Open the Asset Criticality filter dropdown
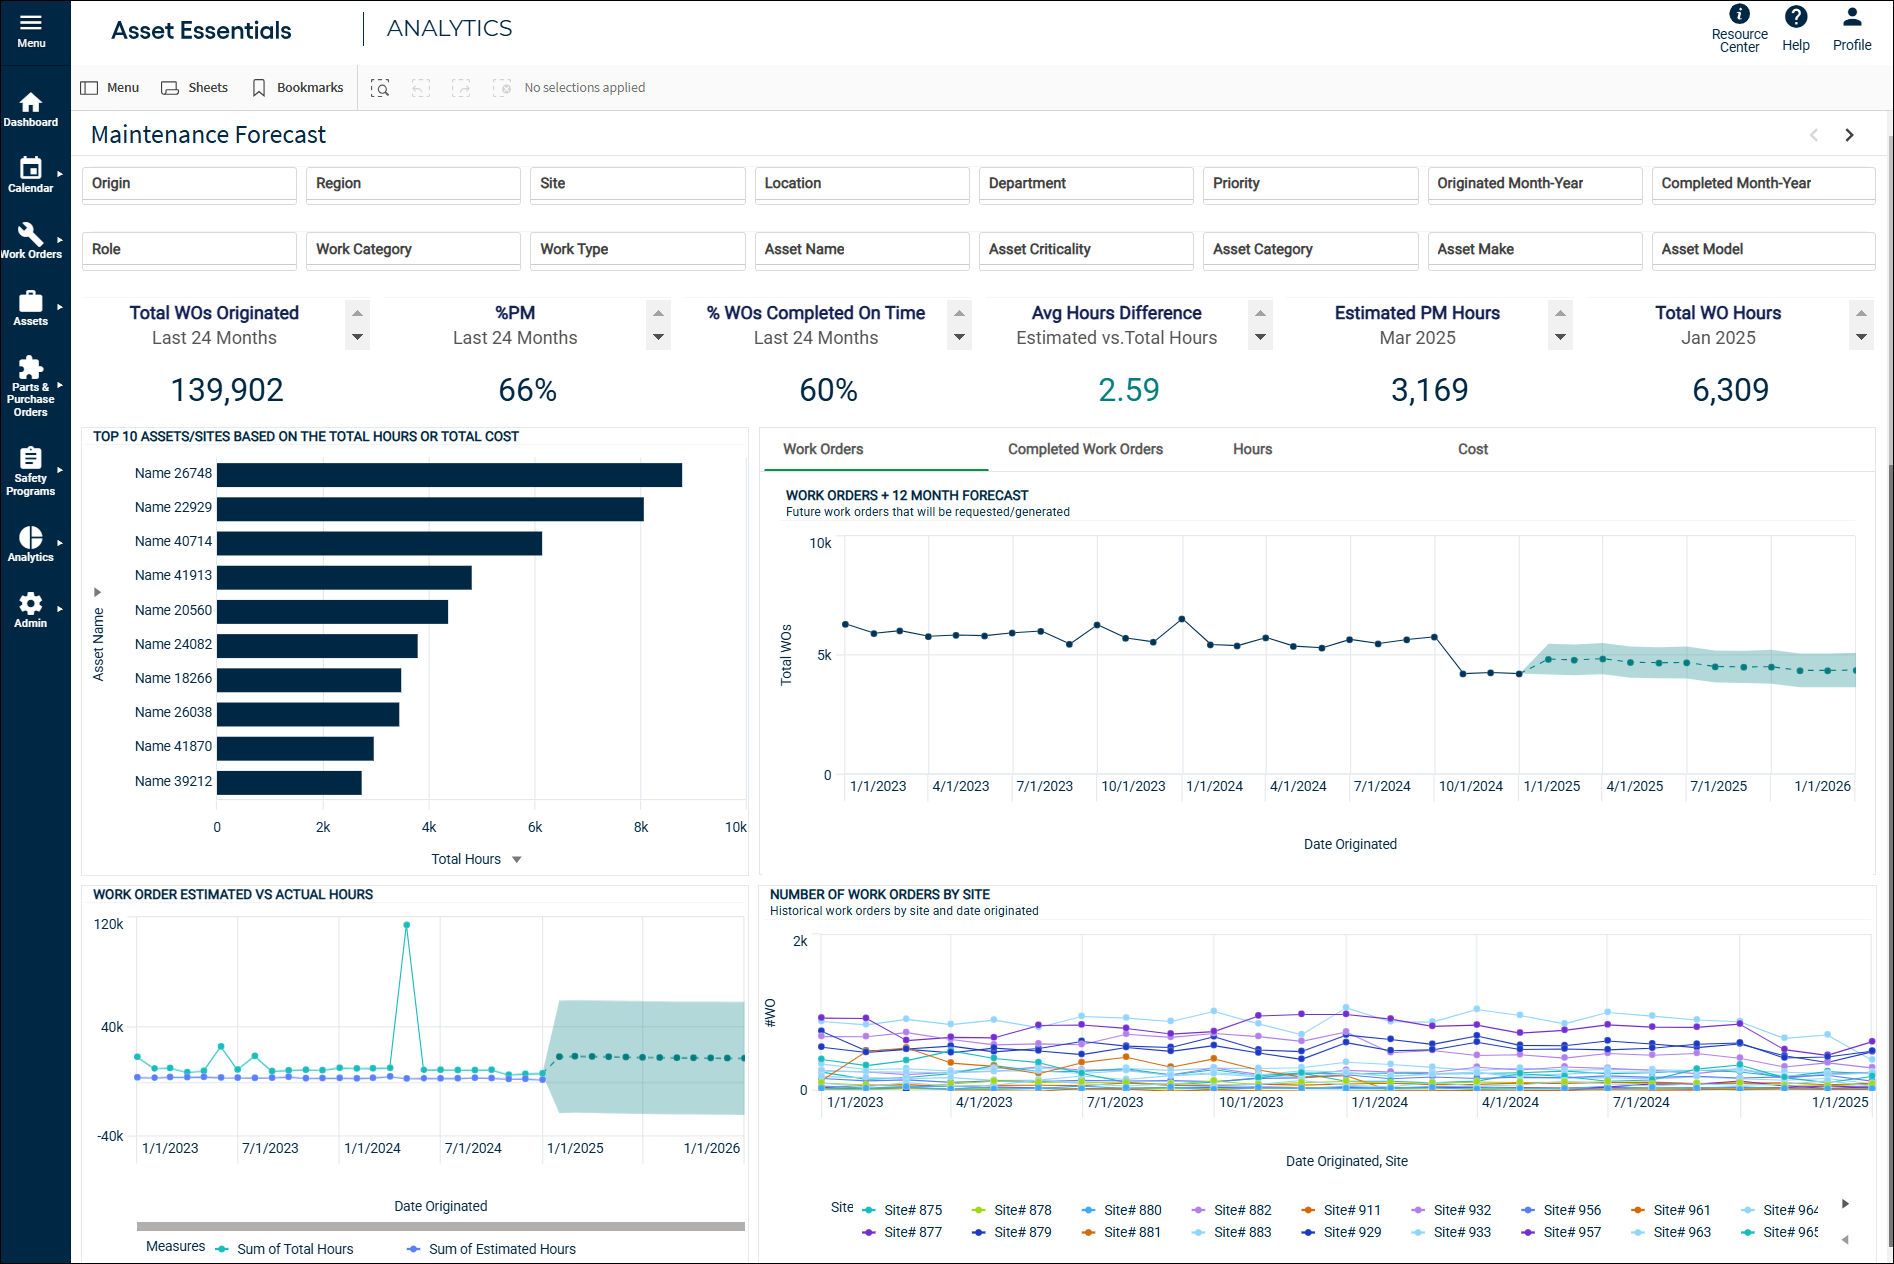Viewport: 1894px width, 1264px height. coord(1085,250)
